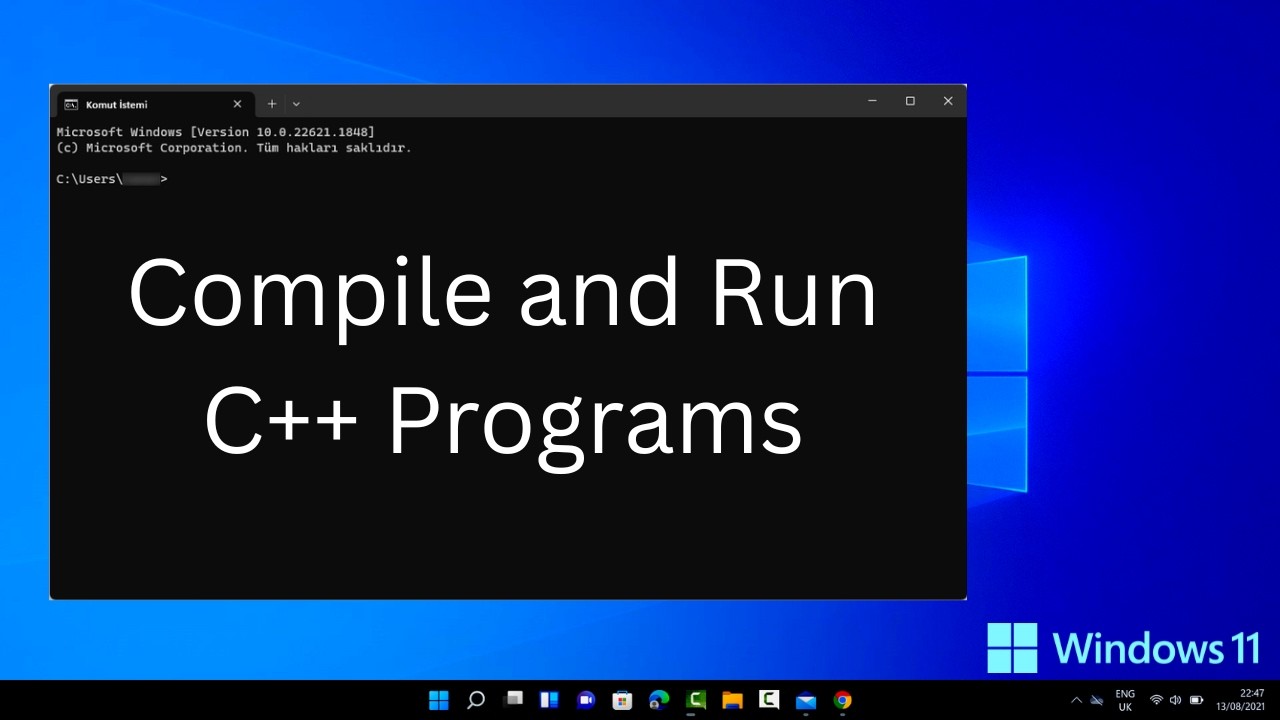Open File Explorer from the taskbar
This screenshot has width=1280, height=720.
coord(733,700)
